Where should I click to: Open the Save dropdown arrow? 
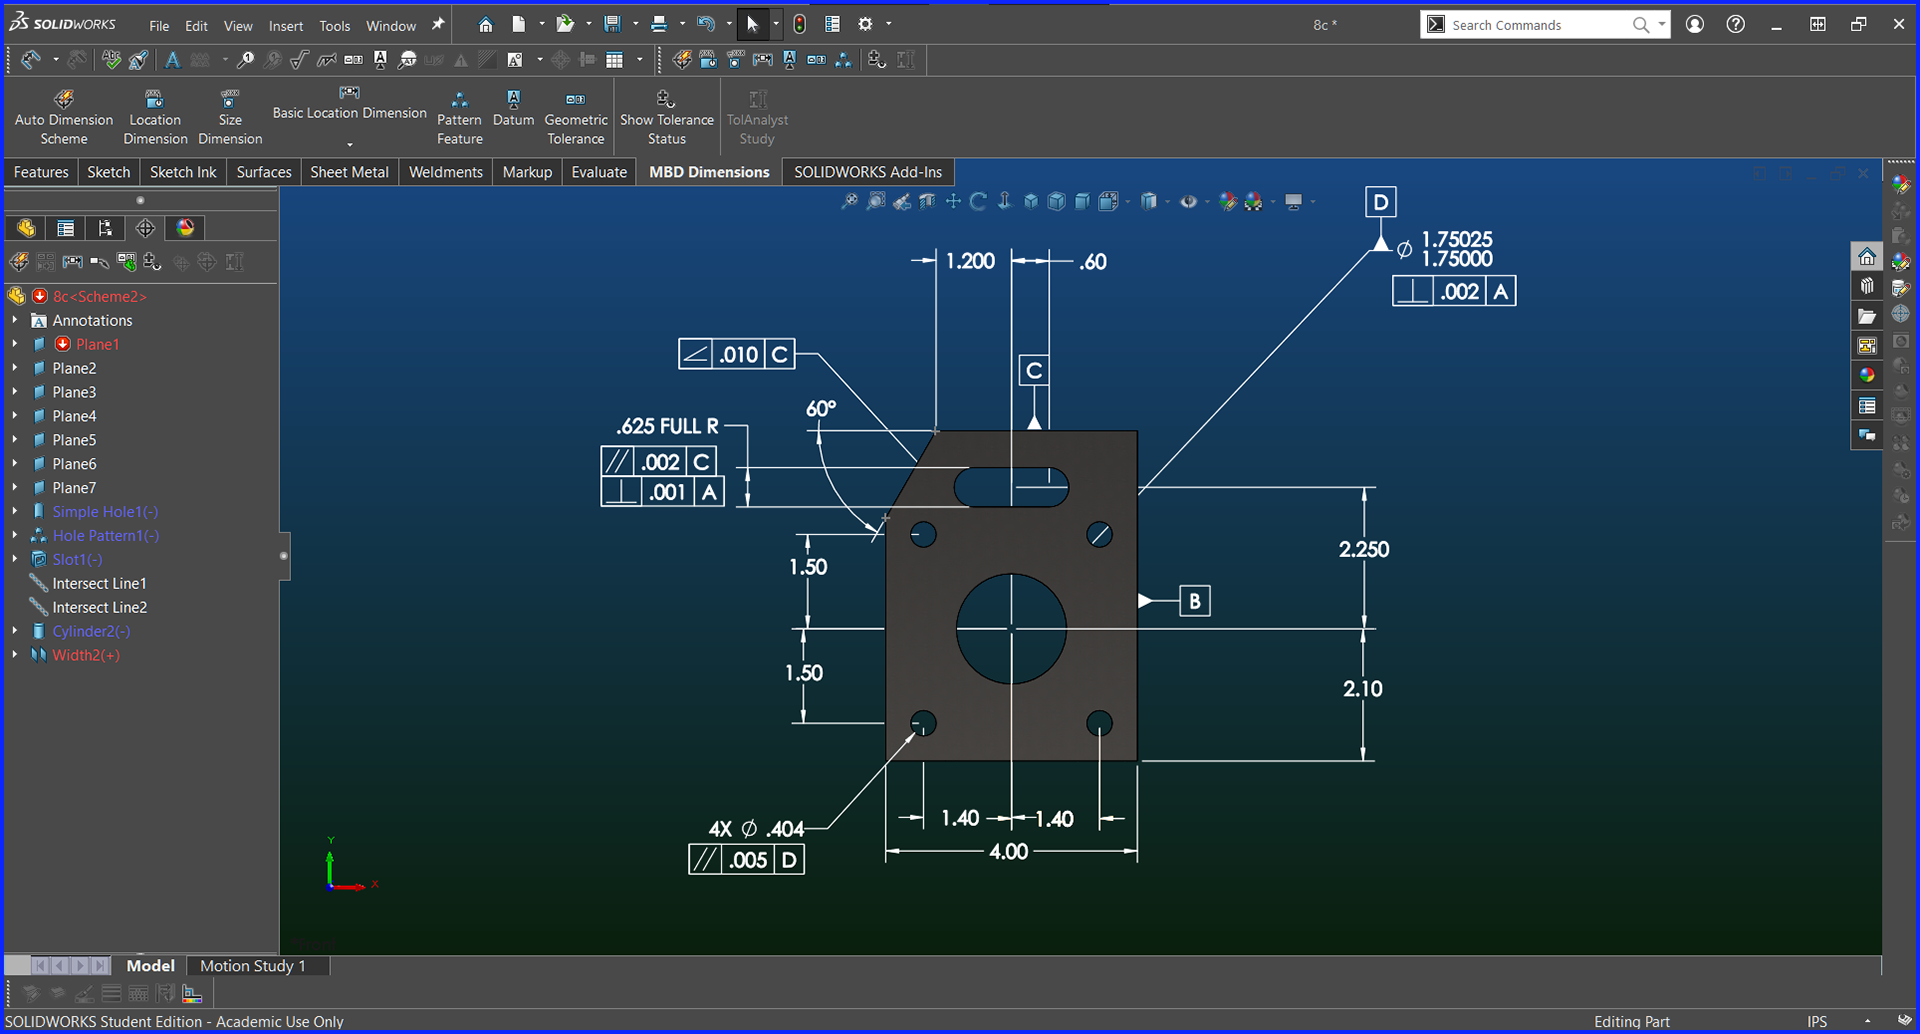[635, 24]
